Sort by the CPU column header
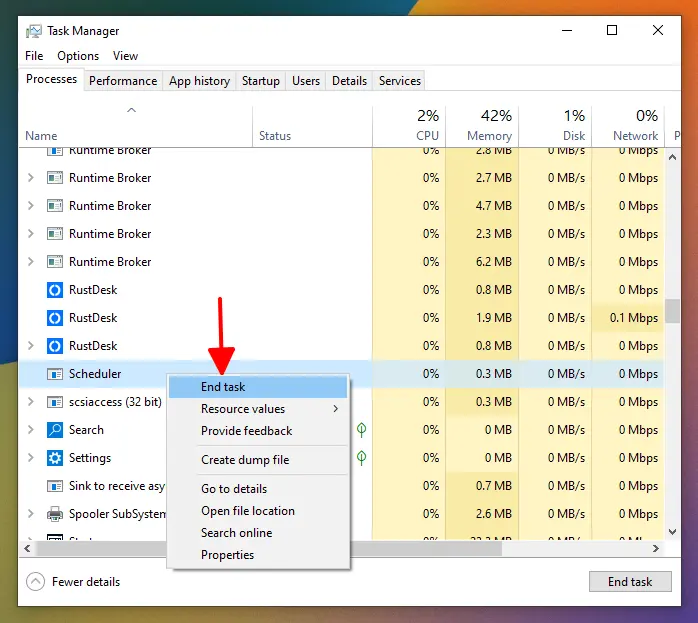 pos(409,126)
